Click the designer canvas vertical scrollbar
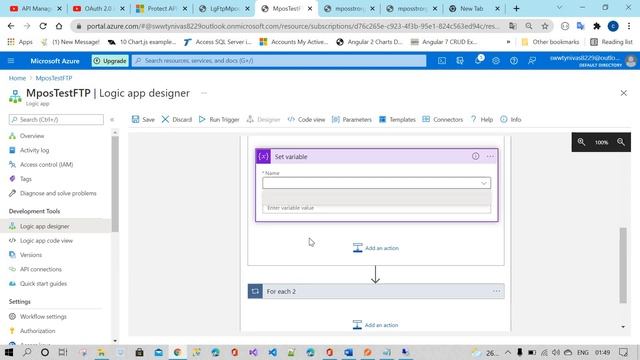640x360 pixels. tap(623, 265)
